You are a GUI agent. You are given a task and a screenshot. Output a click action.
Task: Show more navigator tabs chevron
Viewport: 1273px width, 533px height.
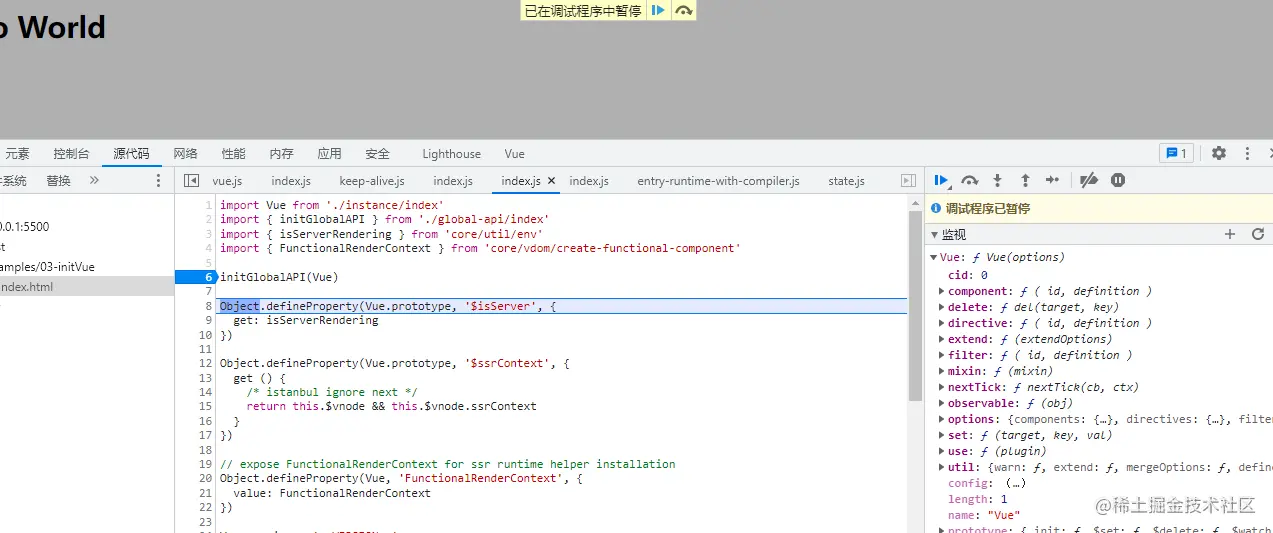[94, 180]
